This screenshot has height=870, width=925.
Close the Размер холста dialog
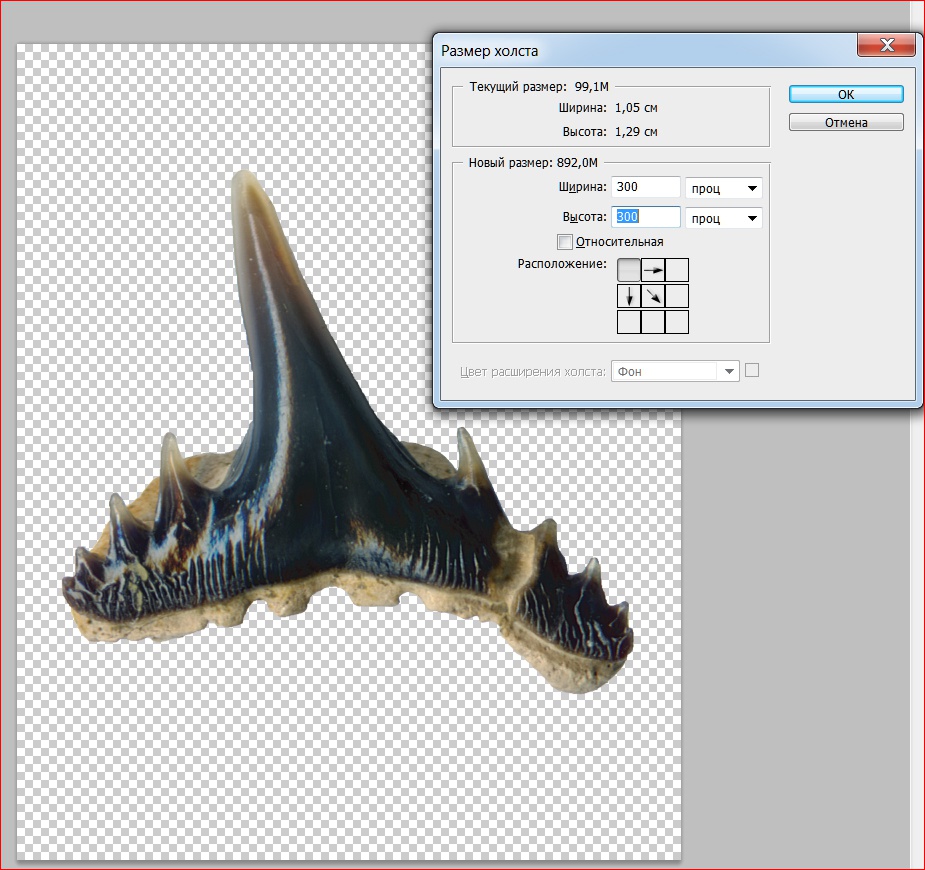888,46
